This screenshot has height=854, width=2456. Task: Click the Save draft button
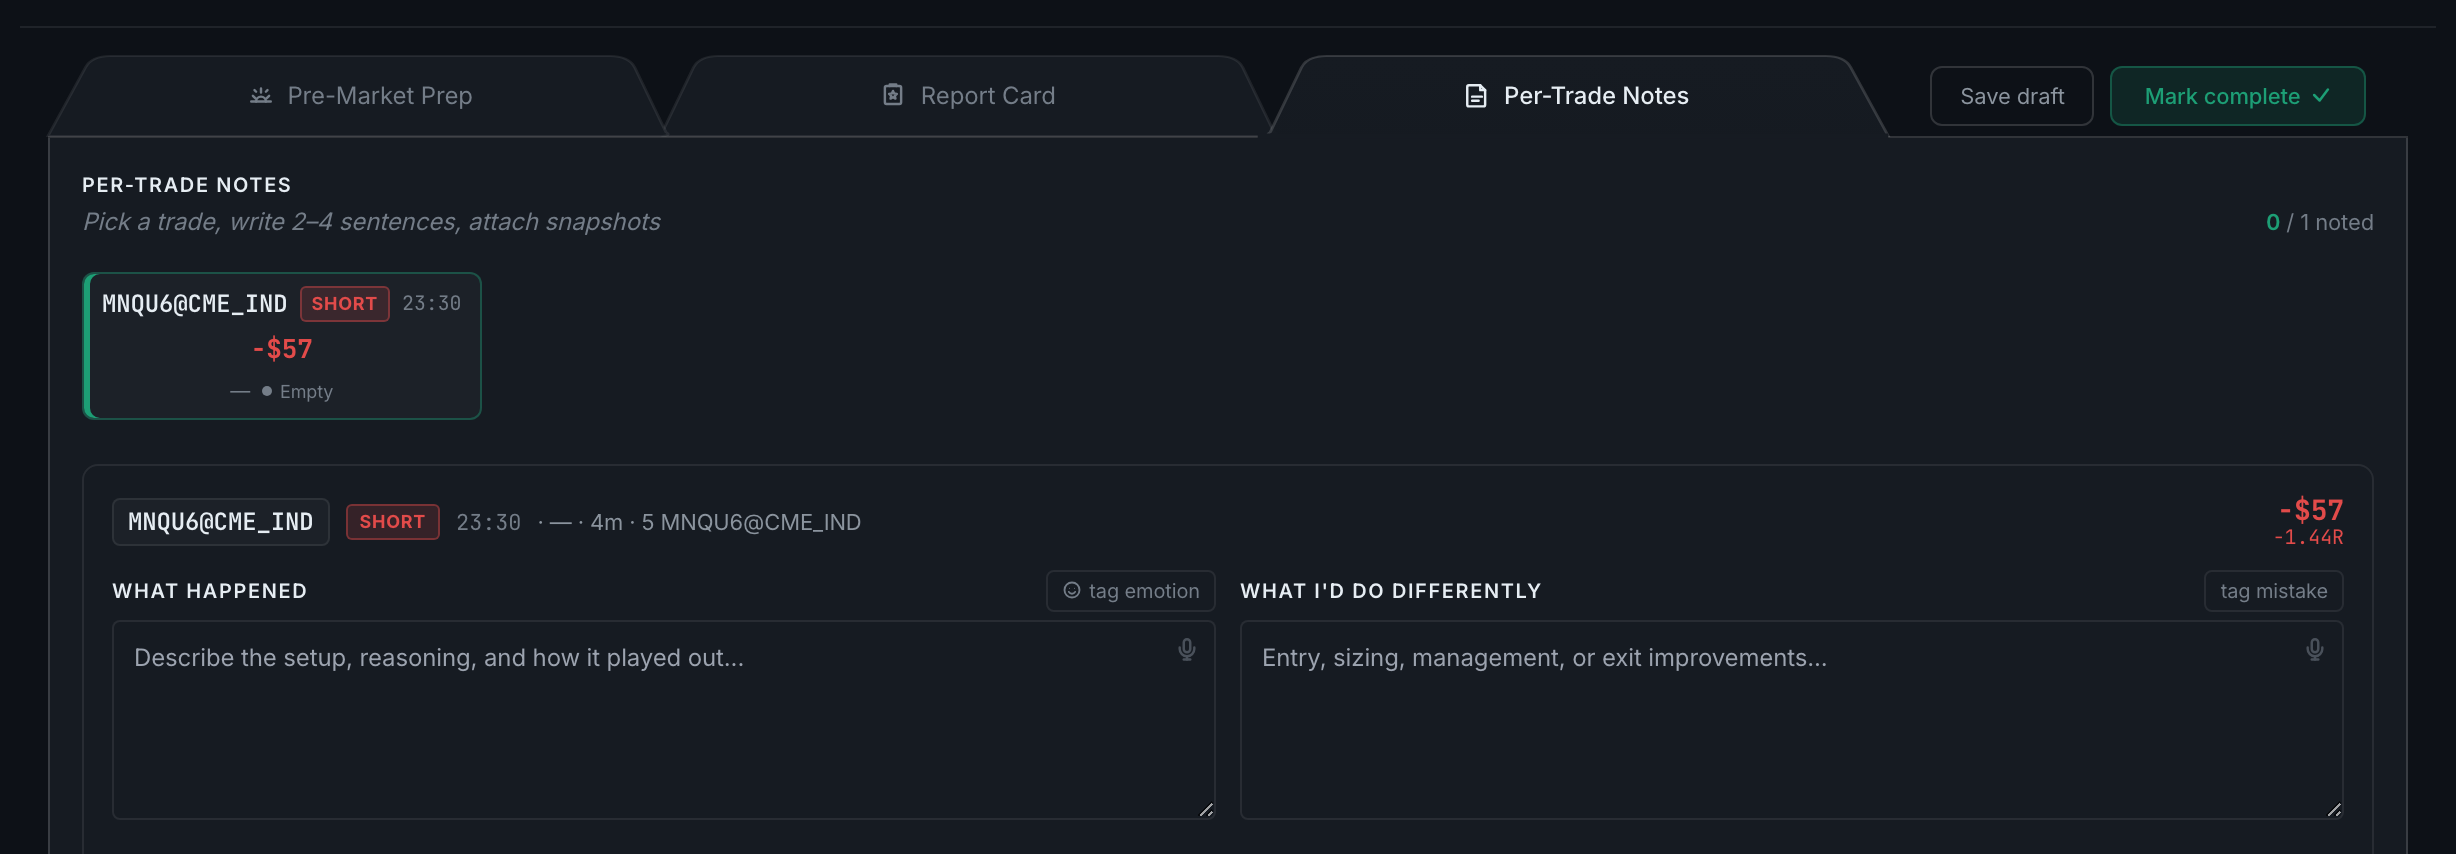tap(2012, 96)
